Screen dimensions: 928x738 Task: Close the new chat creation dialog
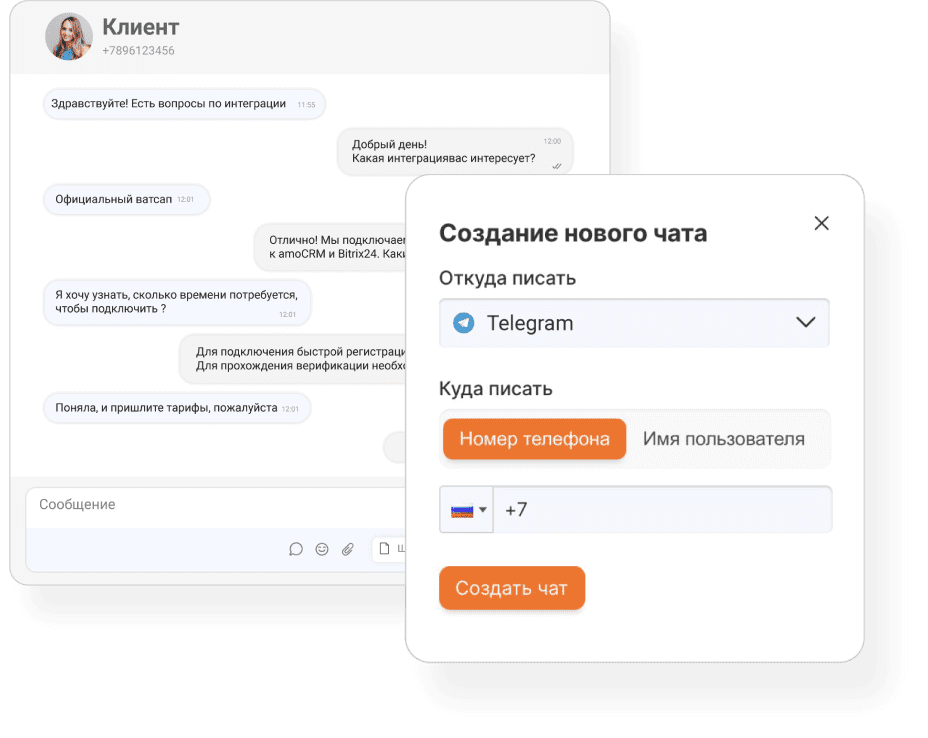click(x=821, y=223)
